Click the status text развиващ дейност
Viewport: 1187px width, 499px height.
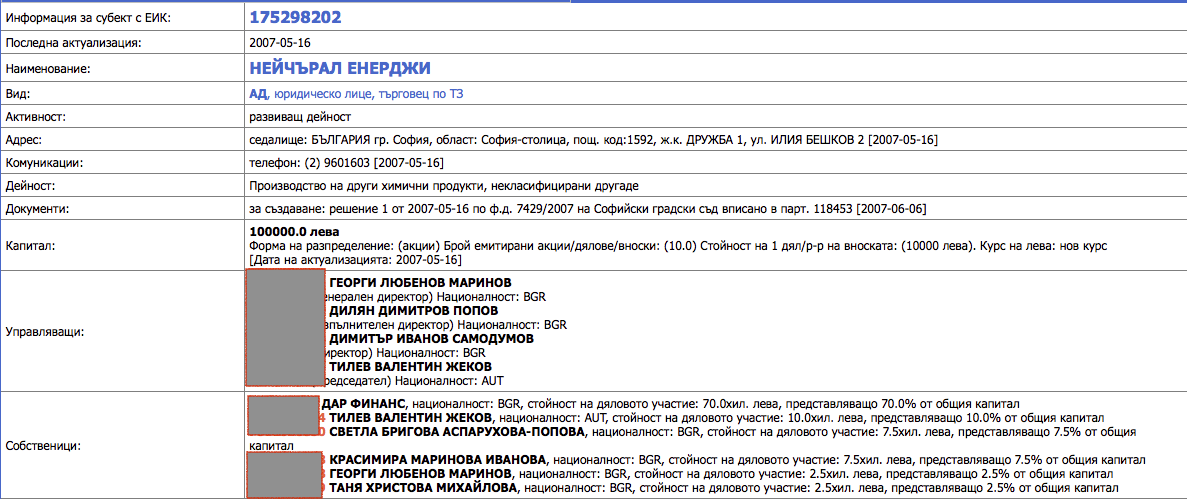pos(300,117)
